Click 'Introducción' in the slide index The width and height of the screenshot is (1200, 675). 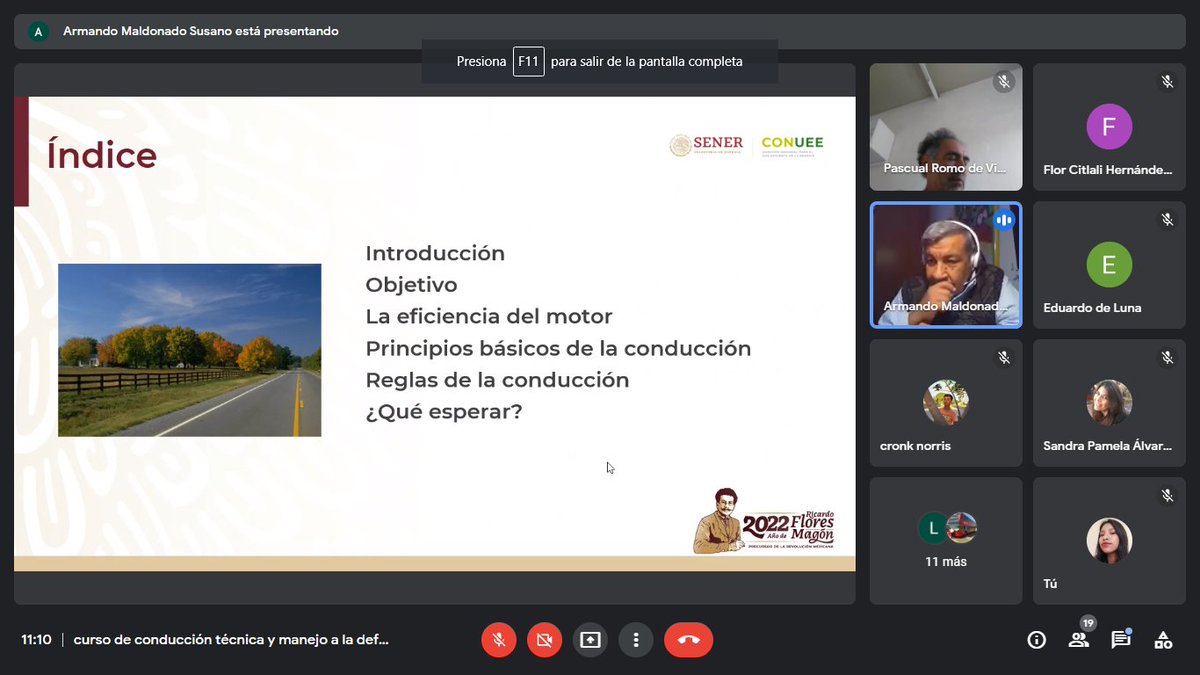tap(435, 253)
